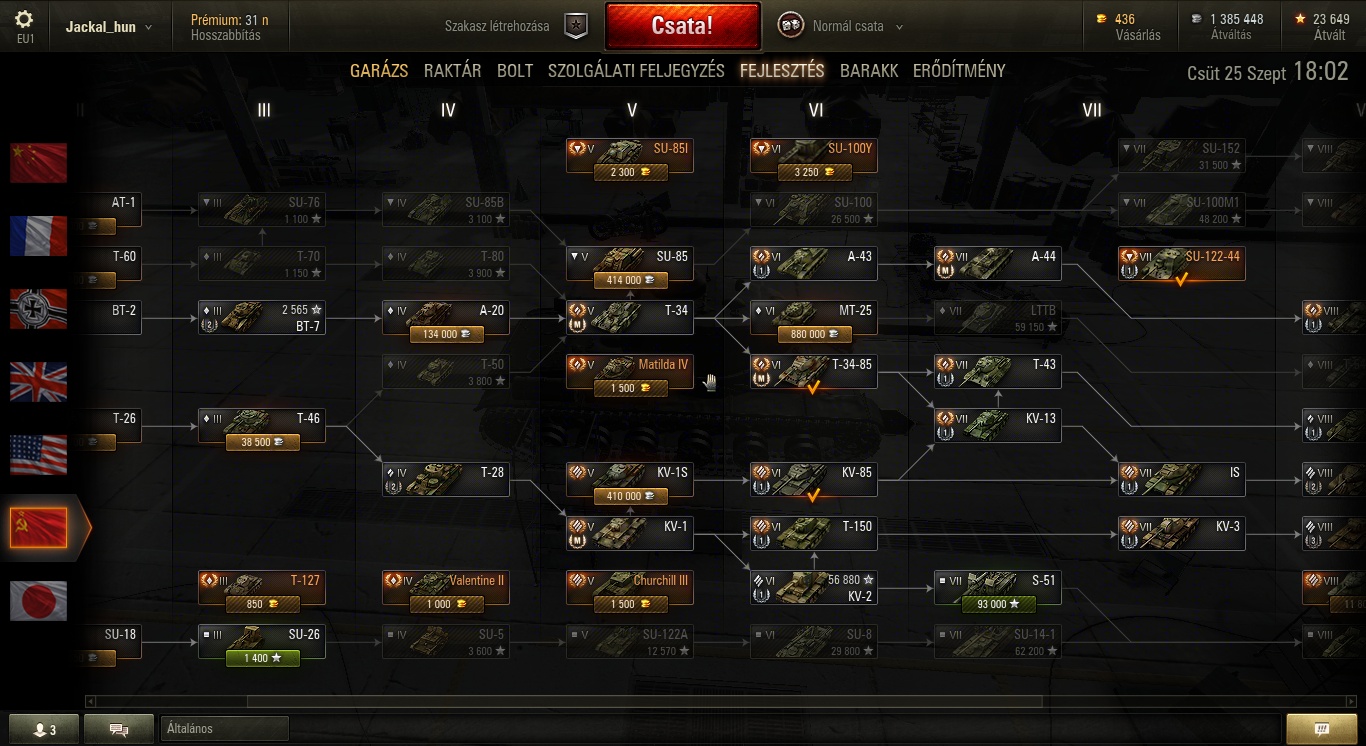Click the 880 000 purchase button for MT-25
Image resolution: width=1366 pixels, height=746 pixels.
coord(815,334)
